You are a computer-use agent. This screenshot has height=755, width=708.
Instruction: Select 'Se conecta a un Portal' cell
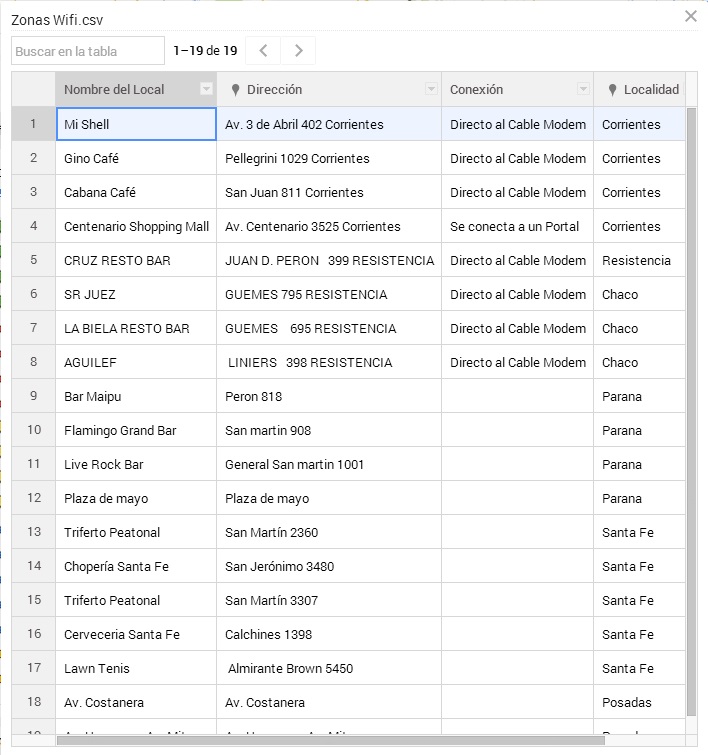(x=517, y=226)
